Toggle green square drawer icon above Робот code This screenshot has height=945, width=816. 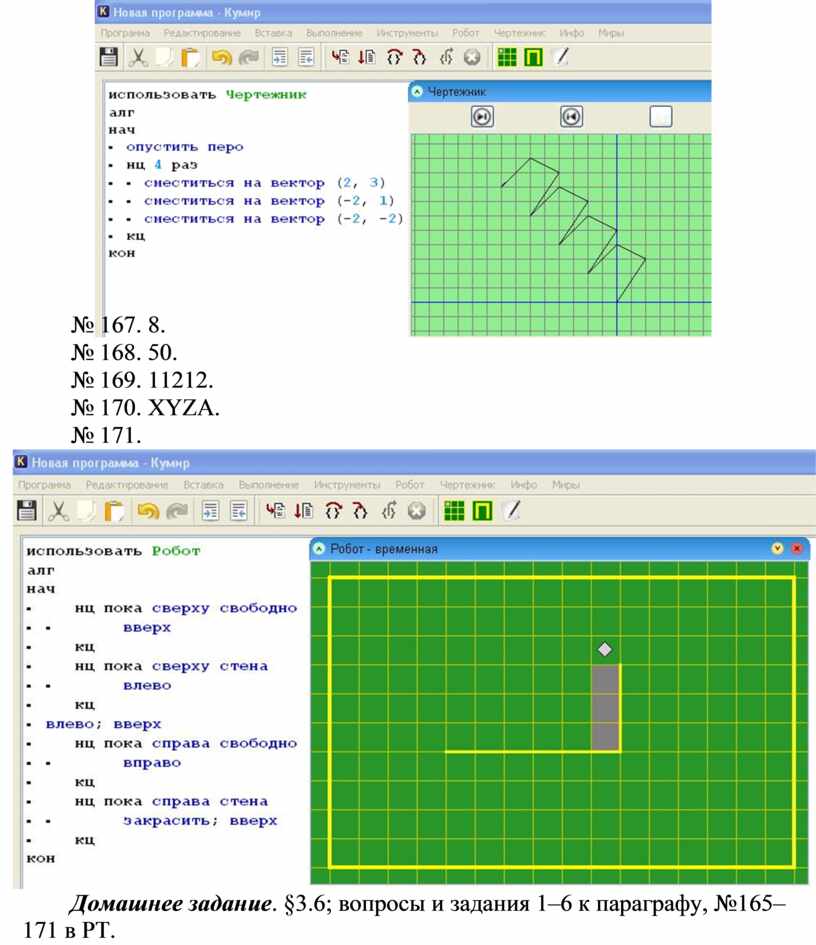482,511
